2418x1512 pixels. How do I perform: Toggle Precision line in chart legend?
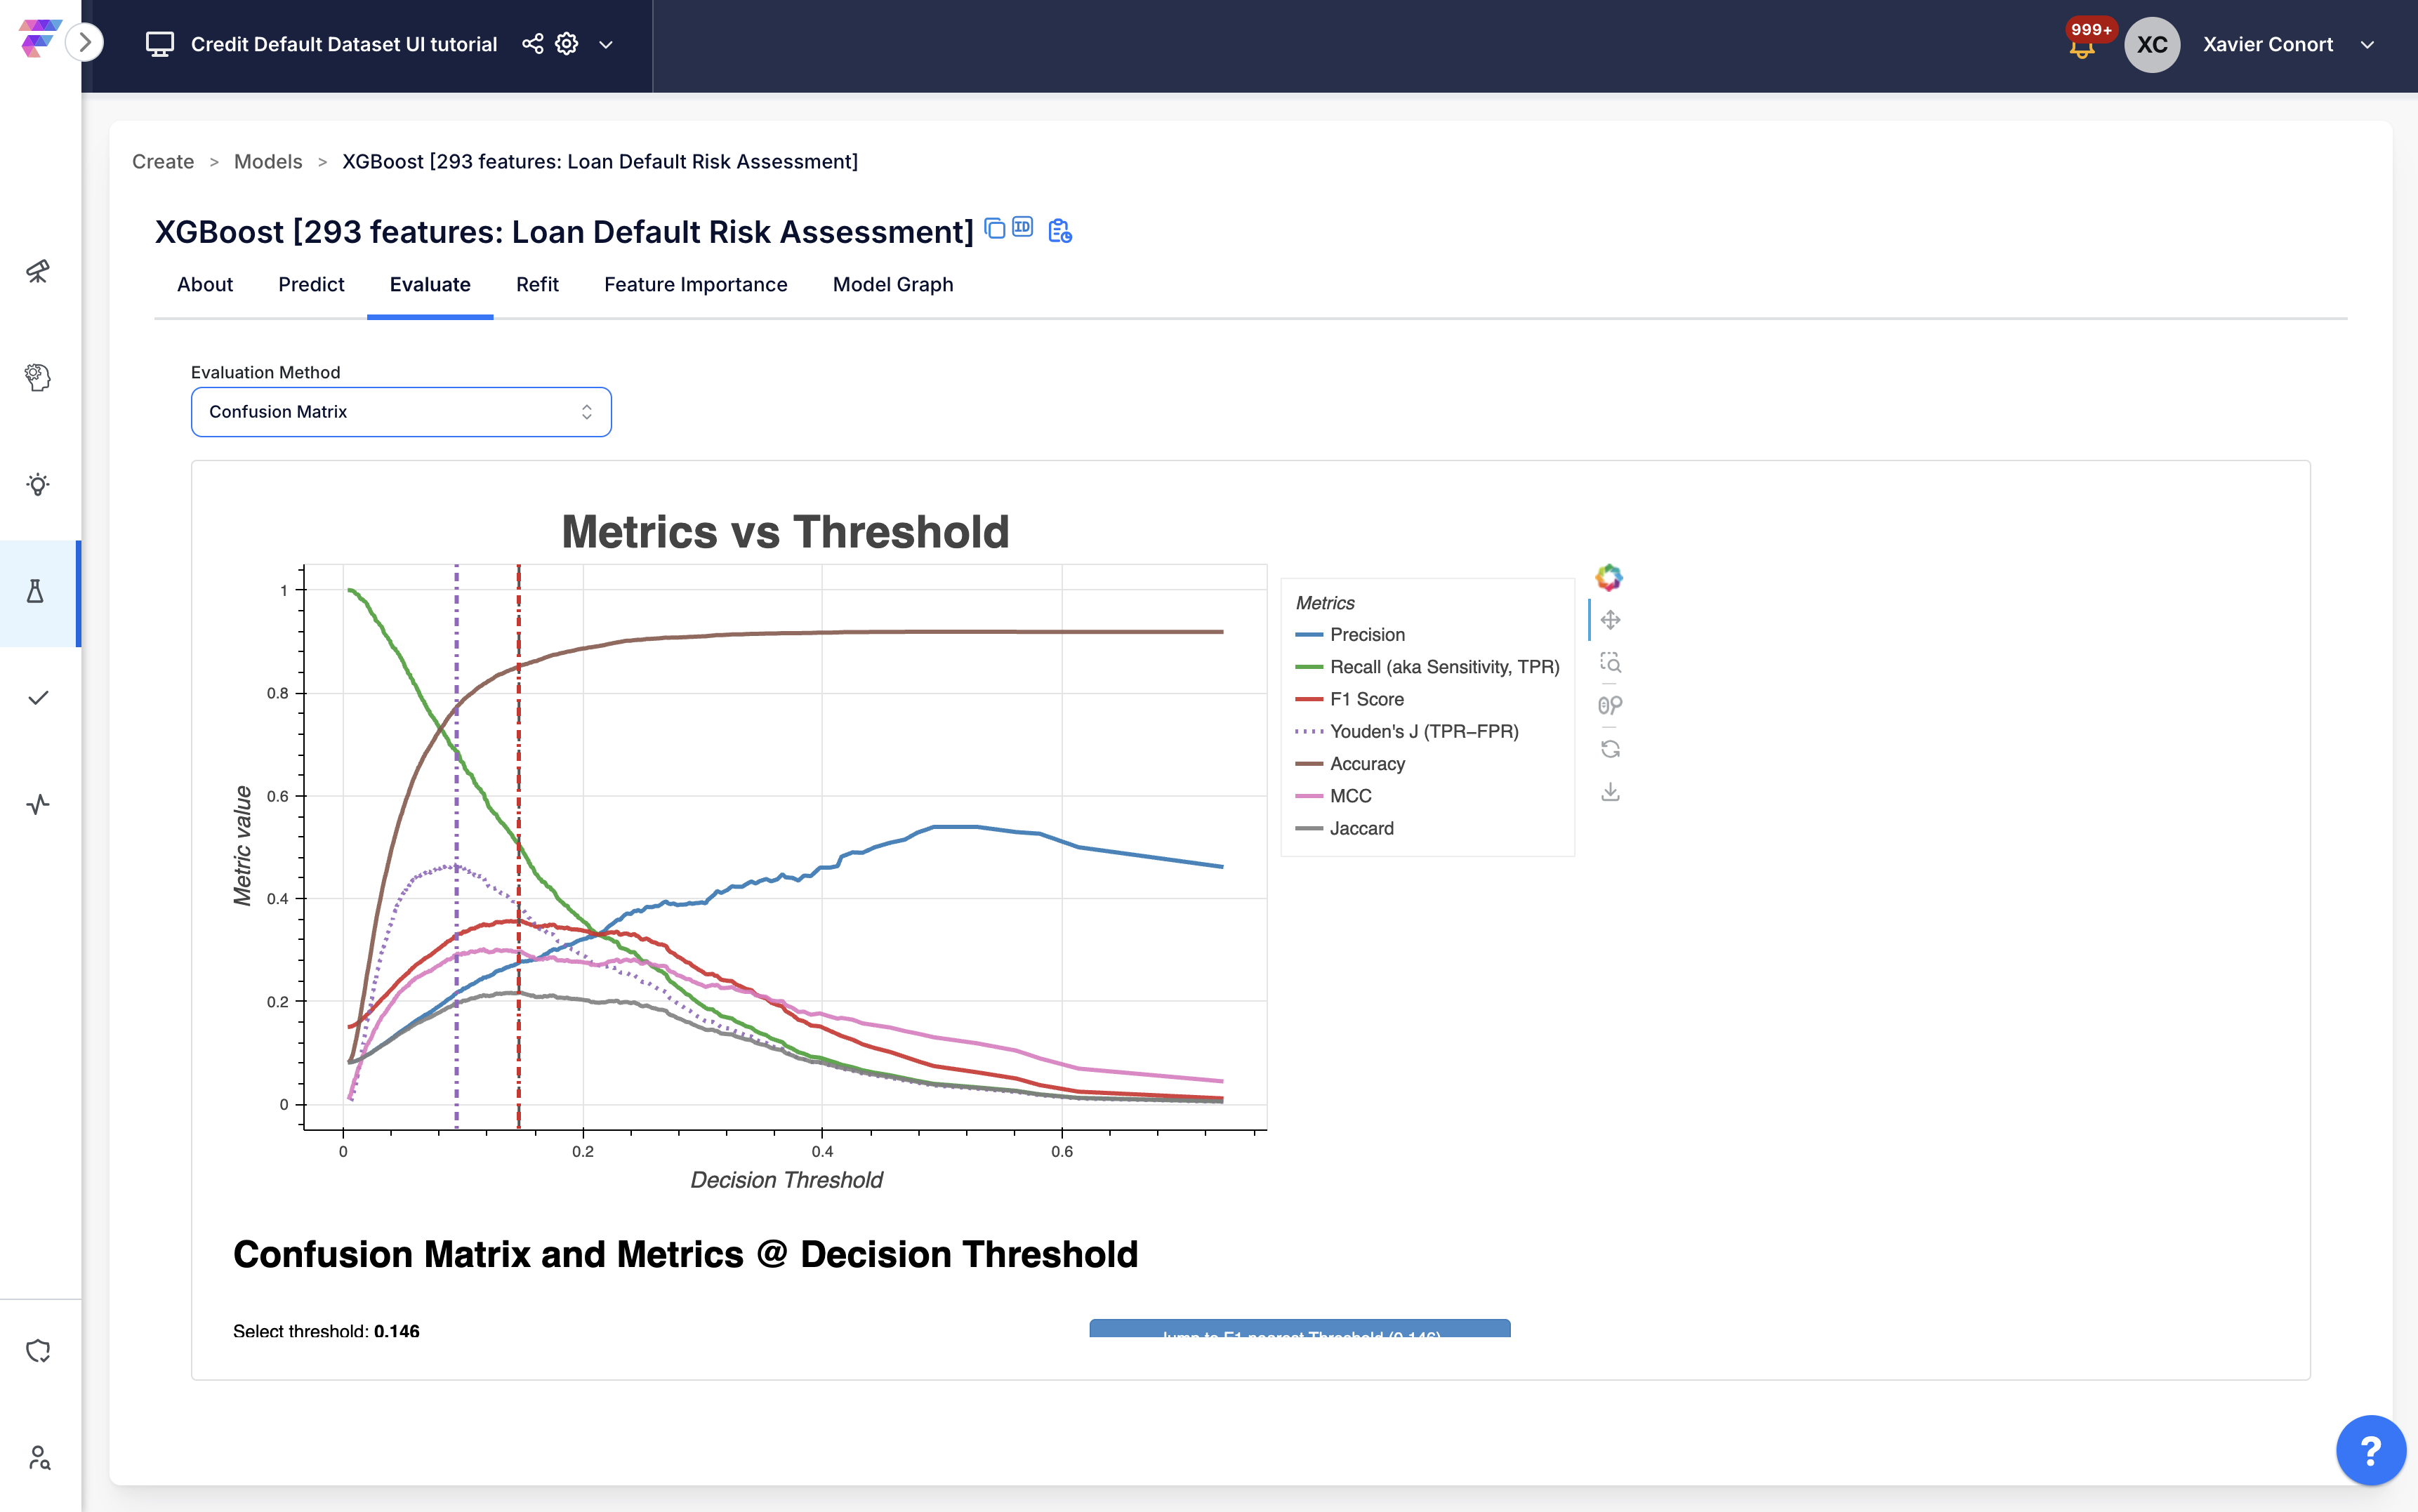pos(1366,635)
